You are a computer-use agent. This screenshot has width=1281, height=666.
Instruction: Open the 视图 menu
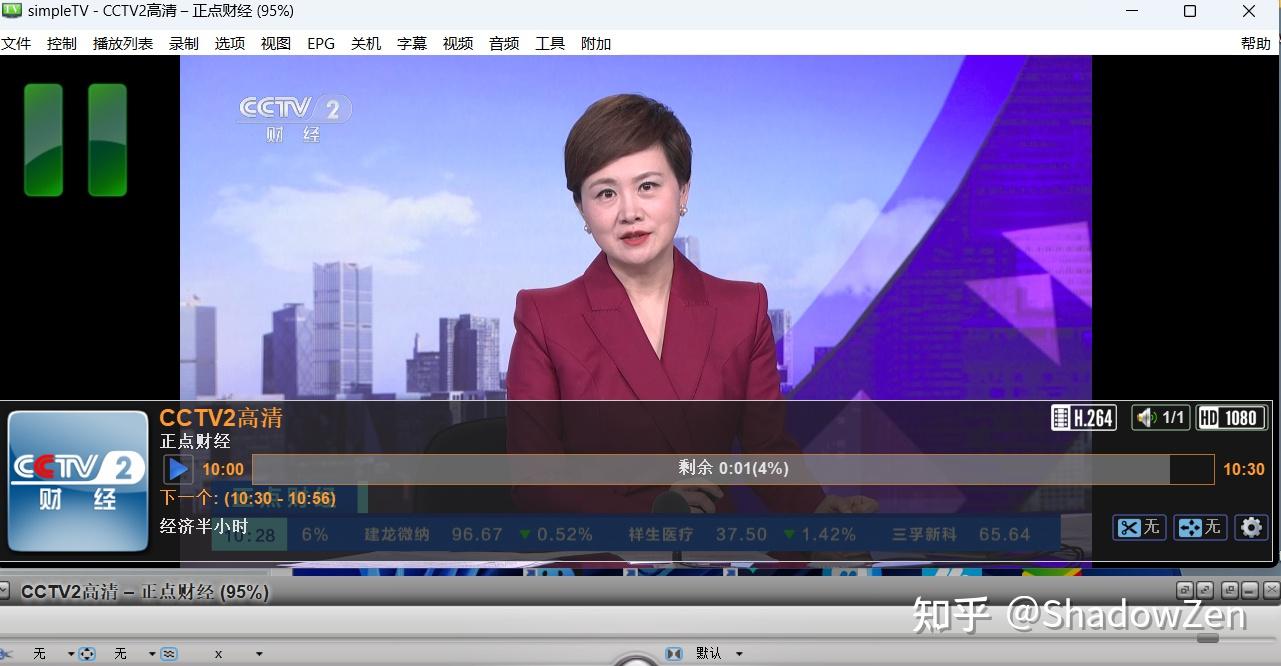[276, 43]
